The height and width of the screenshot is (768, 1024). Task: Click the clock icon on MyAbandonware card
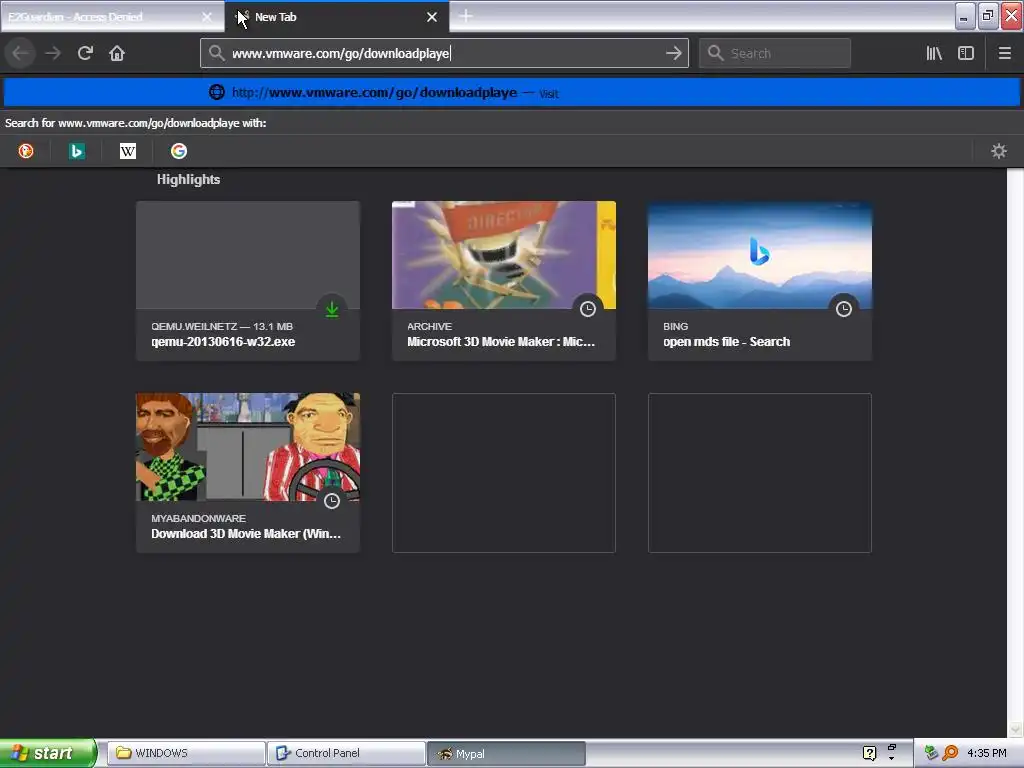(332, 501)
